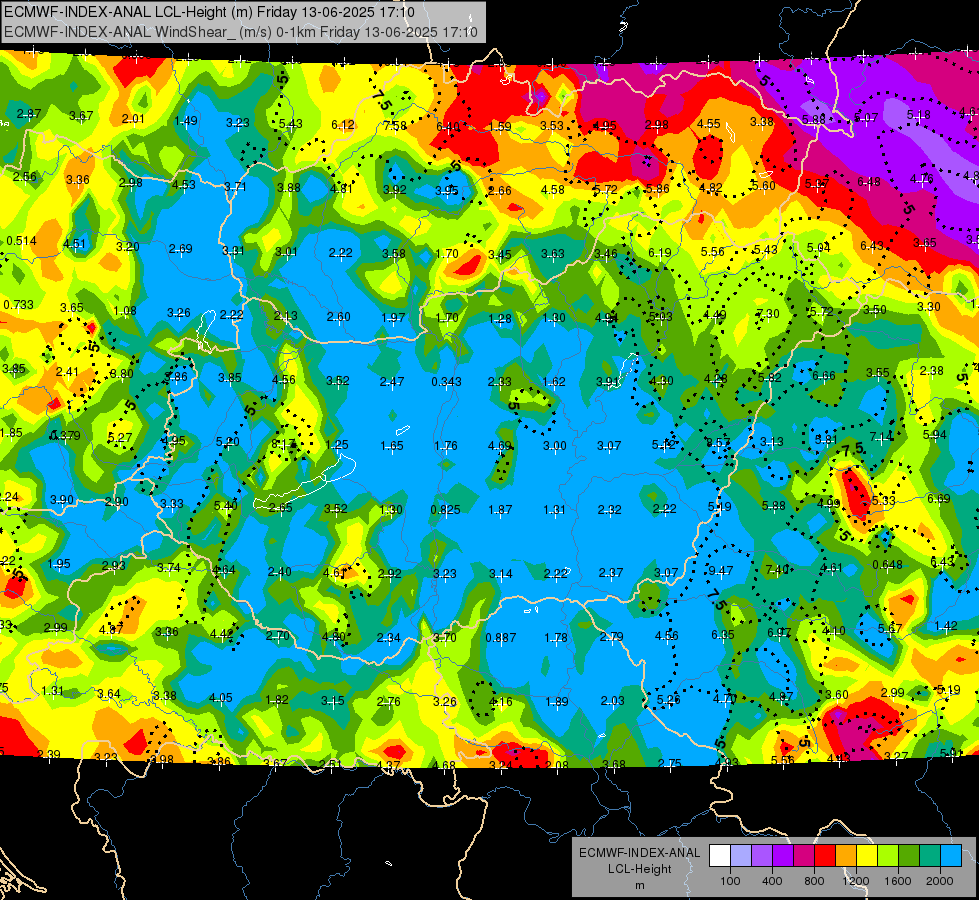Pick the lime green legend swatch
The width and height of the screenshot is (979, 900).
tap(888, 856)
